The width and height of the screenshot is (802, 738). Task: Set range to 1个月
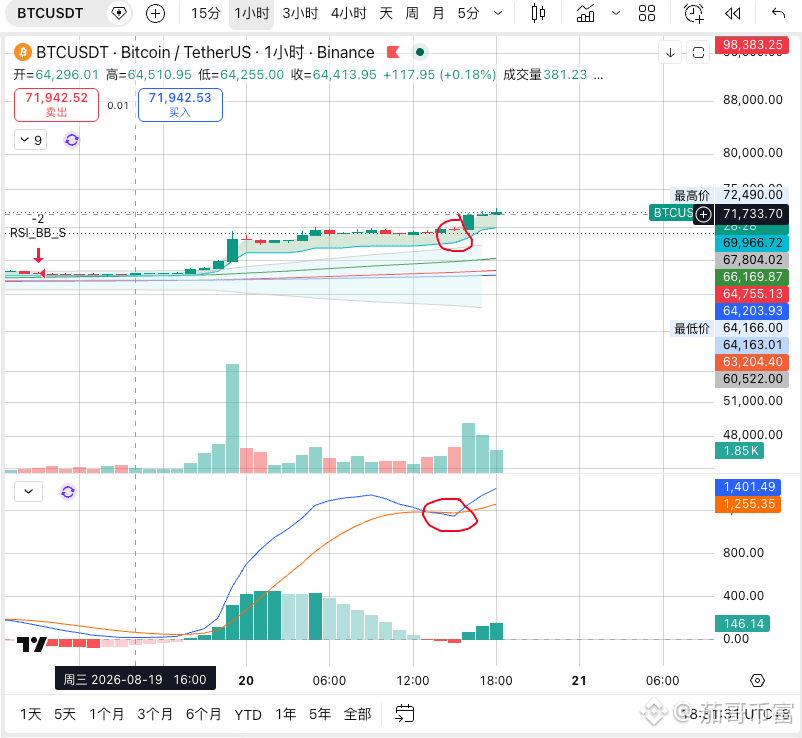pos(106,714)
